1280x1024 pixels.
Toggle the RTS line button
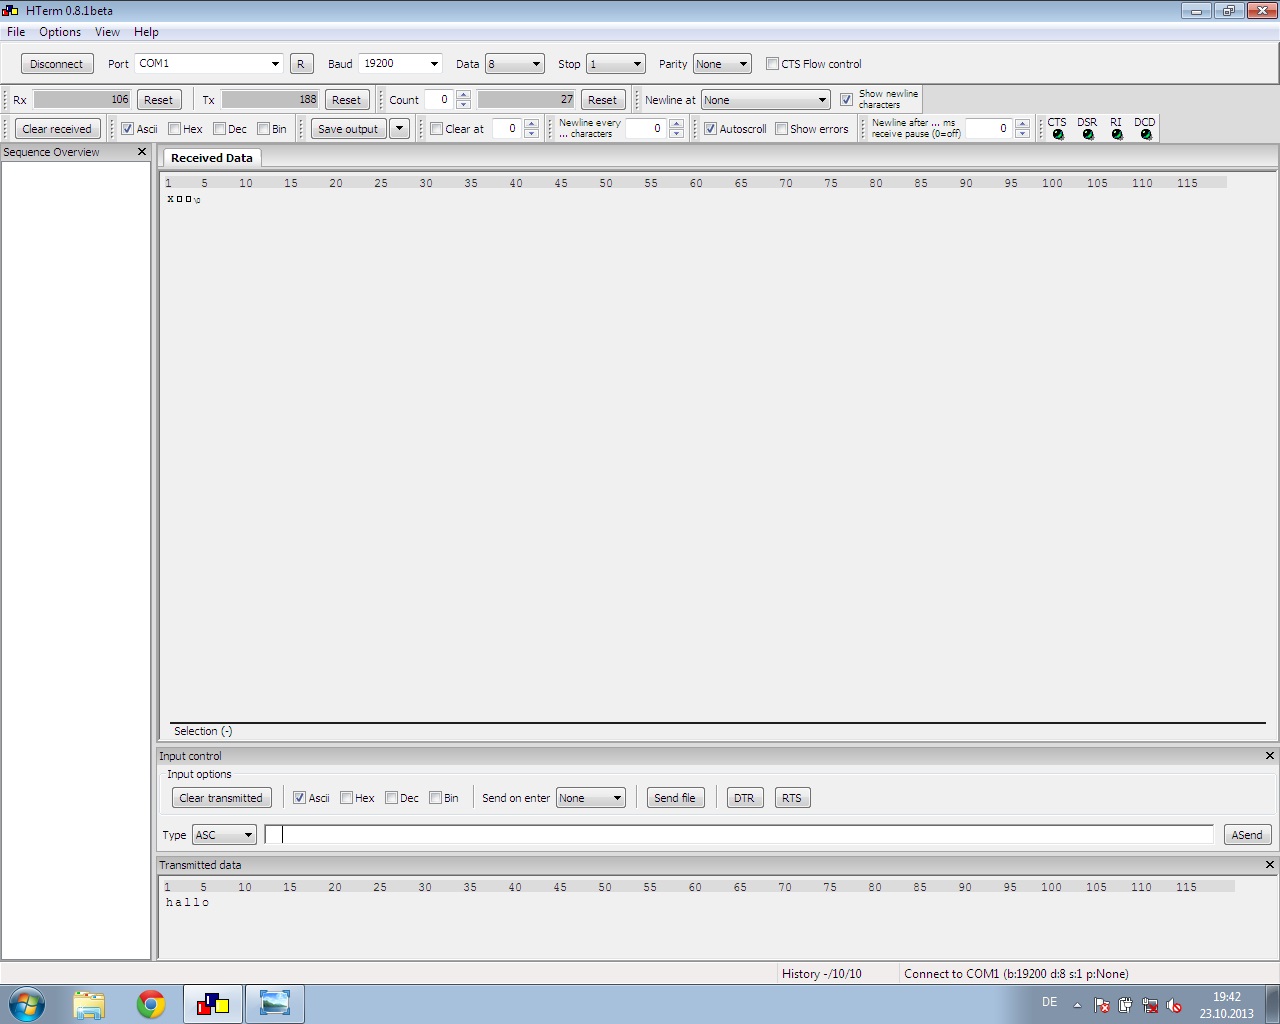point(792,798)
